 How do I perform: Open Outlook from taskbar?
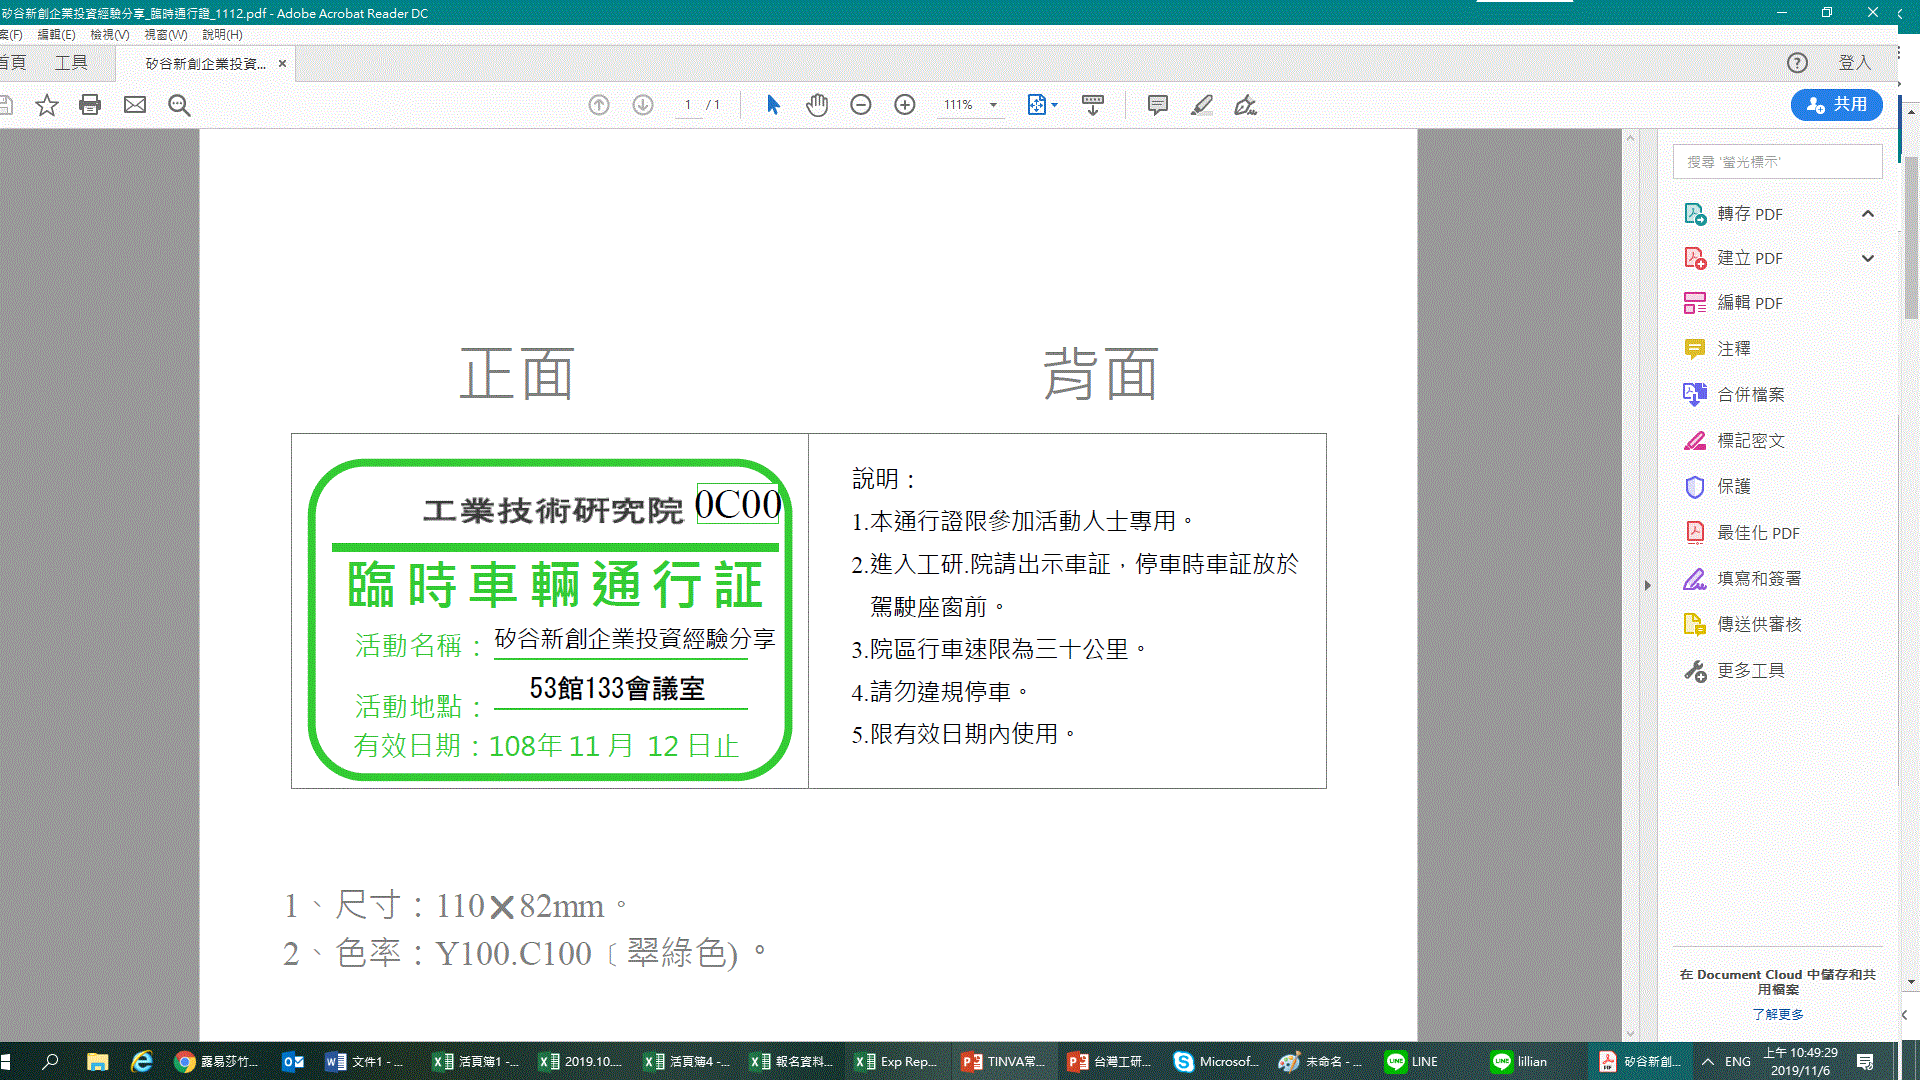(293, 1061)
